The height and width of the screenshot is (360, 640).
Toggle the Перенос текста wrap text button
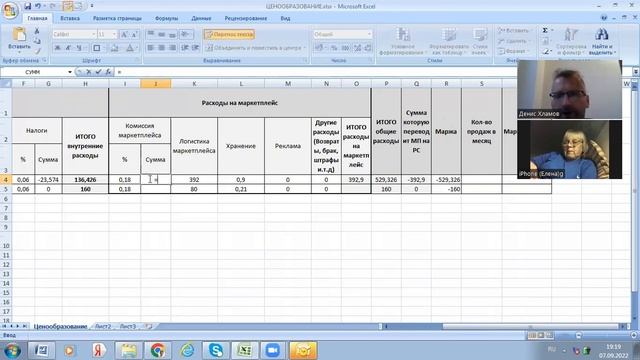click(229, 35)
